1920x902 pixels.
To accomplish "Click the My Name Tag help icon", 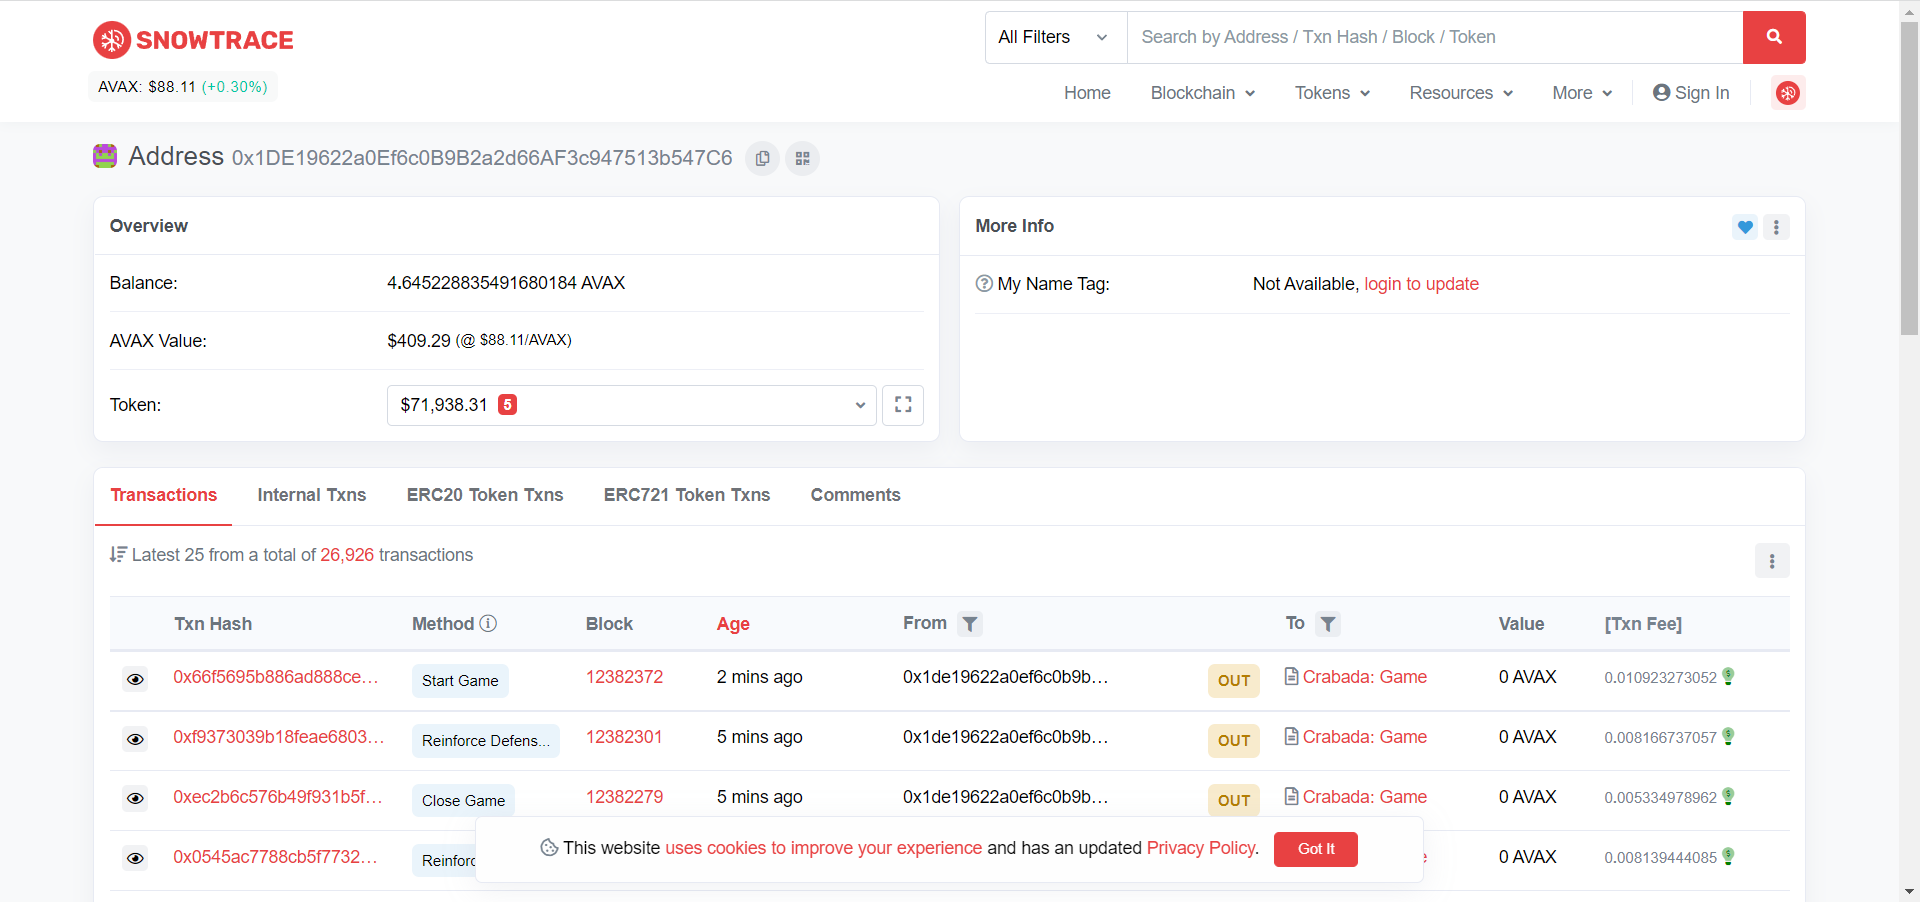I will [984, 283].
